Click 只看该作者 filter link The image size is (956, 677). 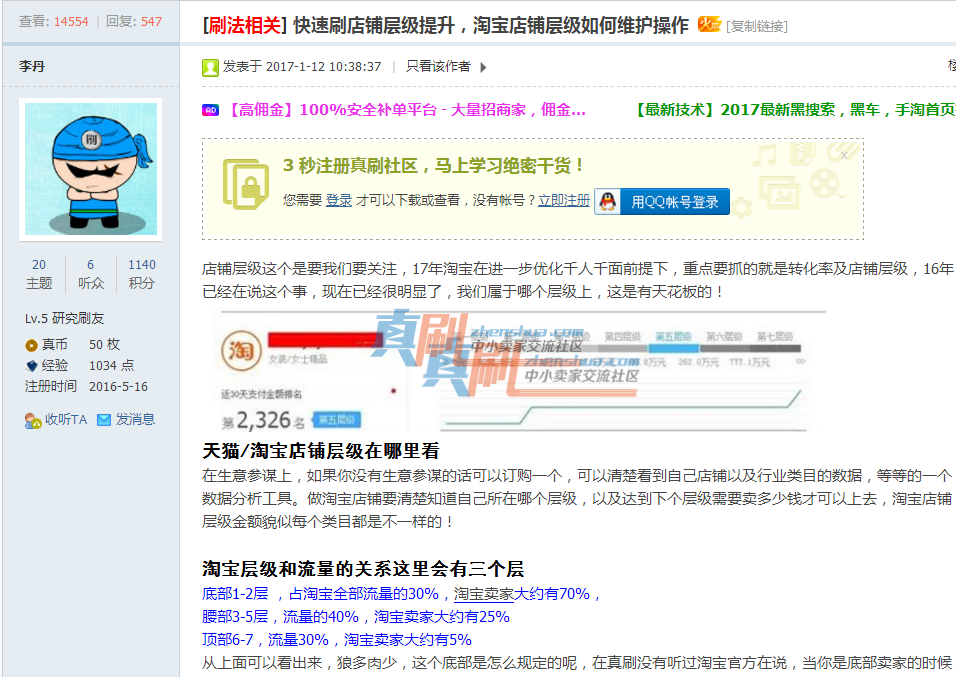[438, 66]
